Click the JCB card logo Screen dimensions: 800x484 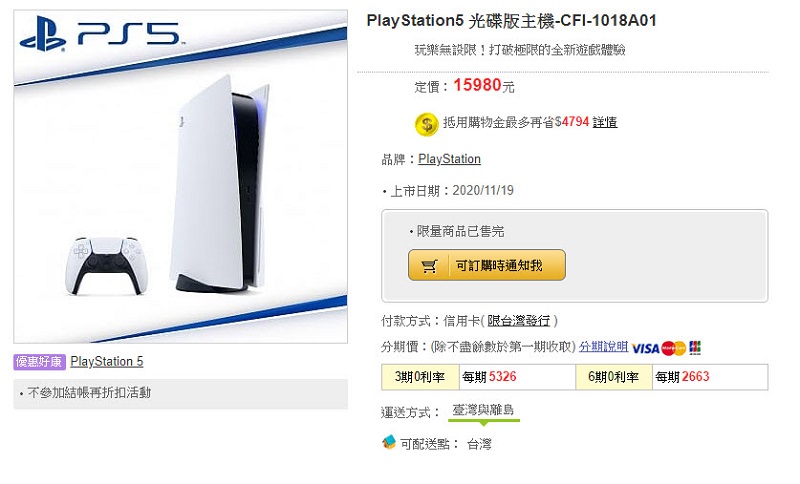click(x=695, y=348)
